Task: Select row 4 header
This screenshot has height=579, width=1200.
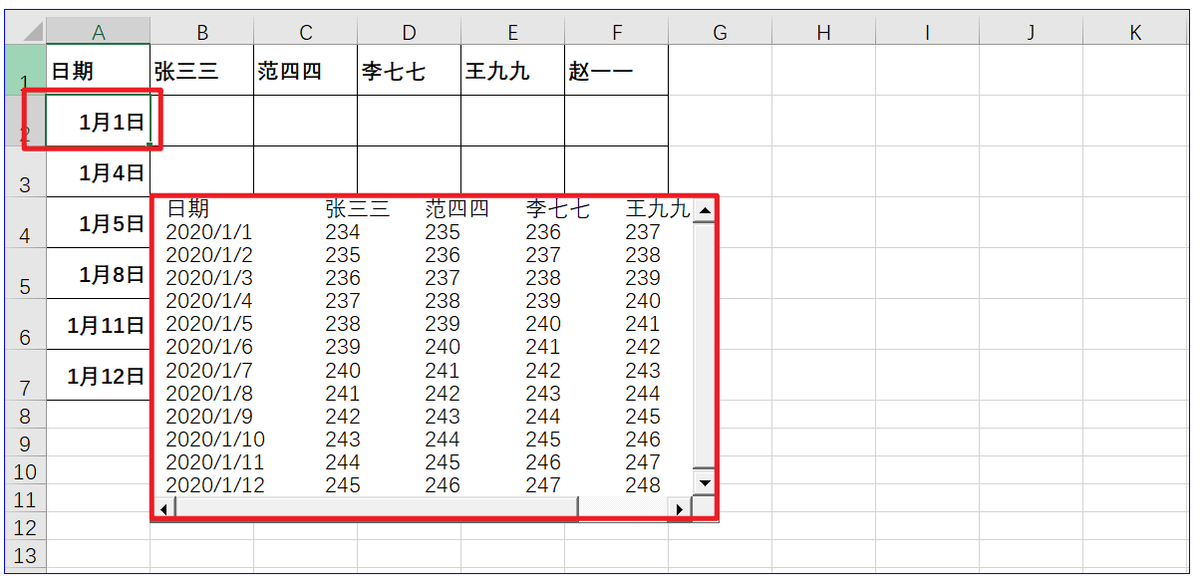Action: pos(26,223)
